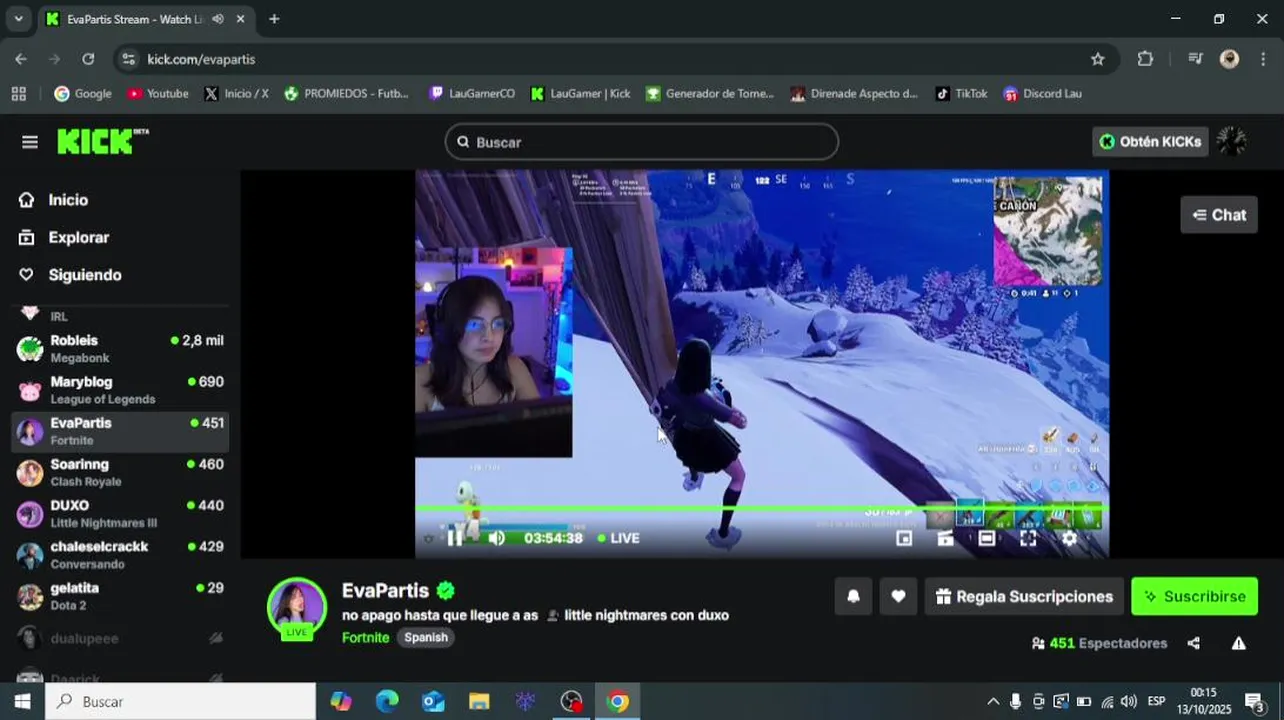Go back in the browser

click(21, 59)
